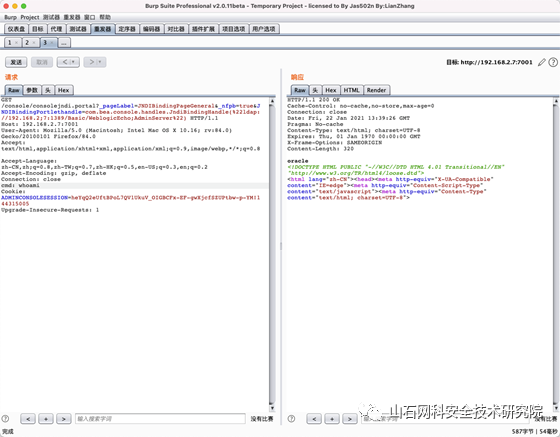560x437 pixels.
Task: Open the Project menu
Action: point(30,17)
